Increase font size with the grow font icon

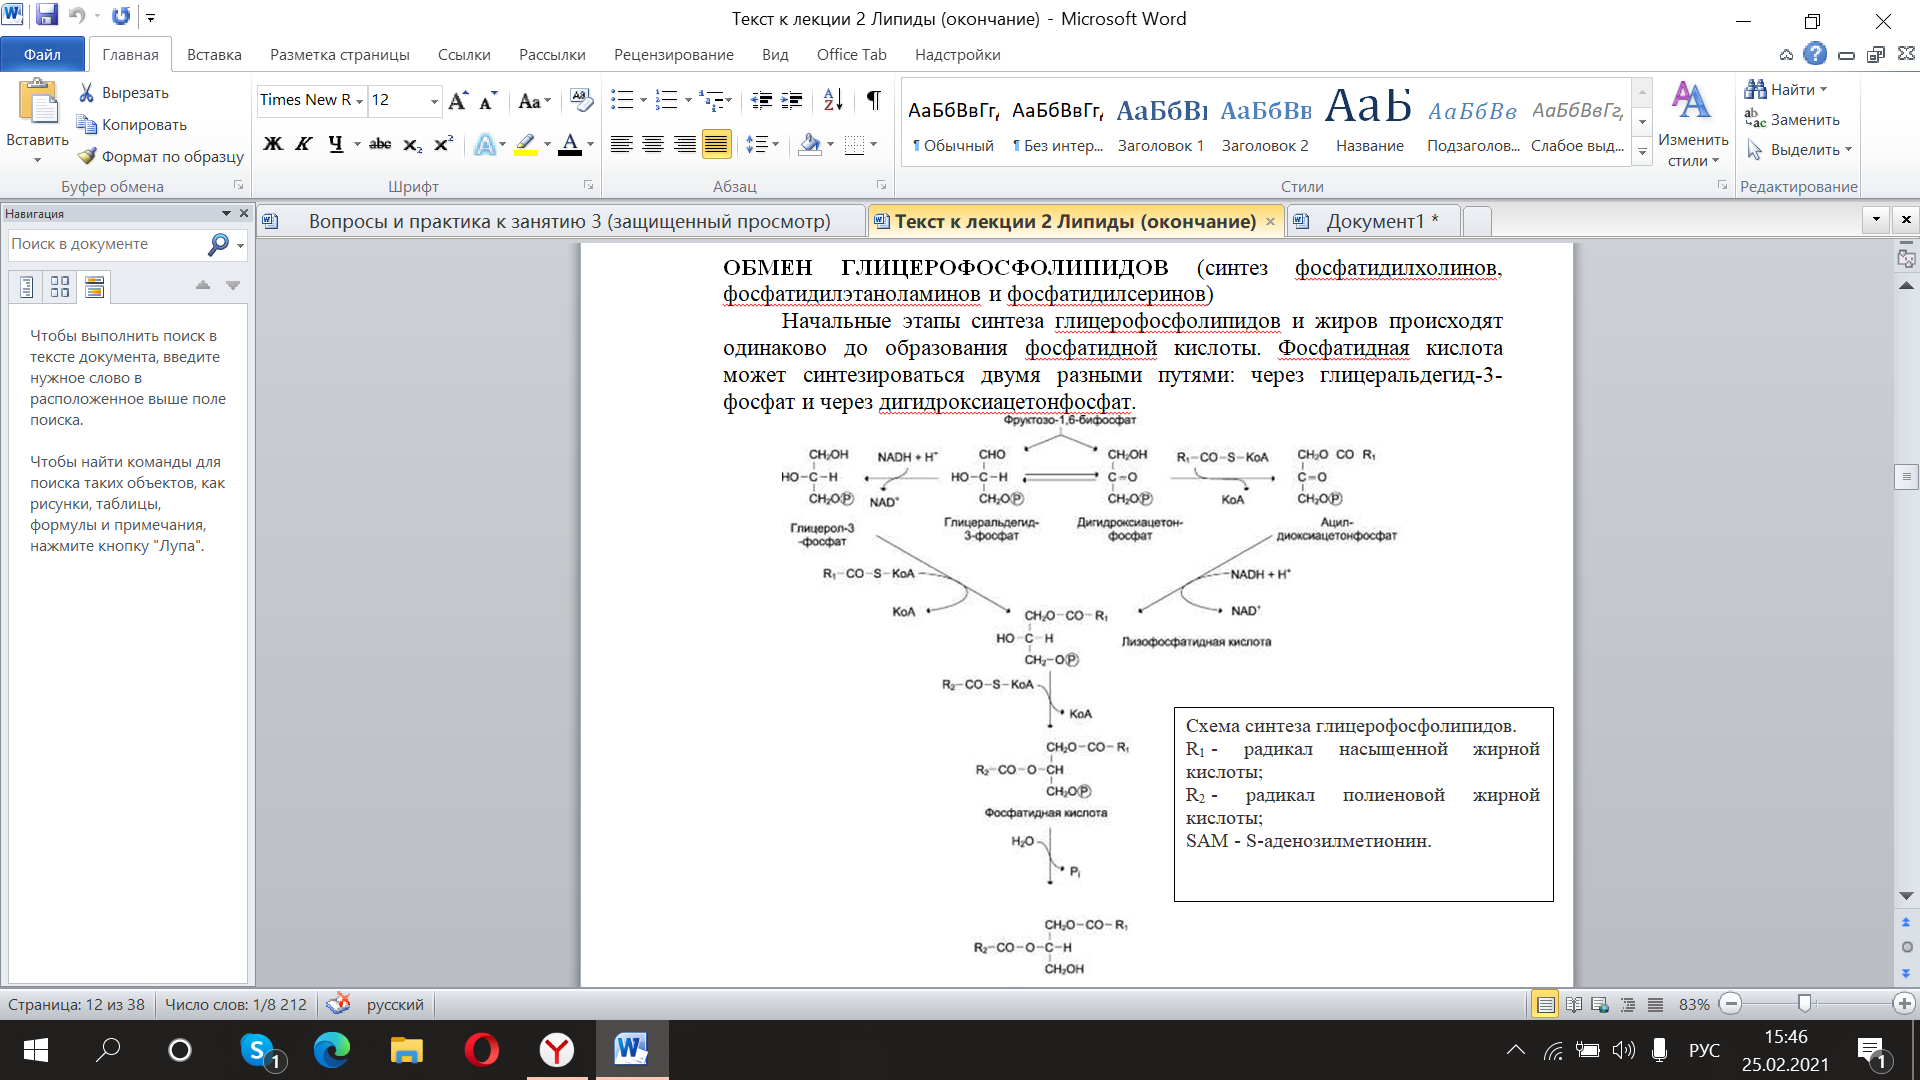458,101
